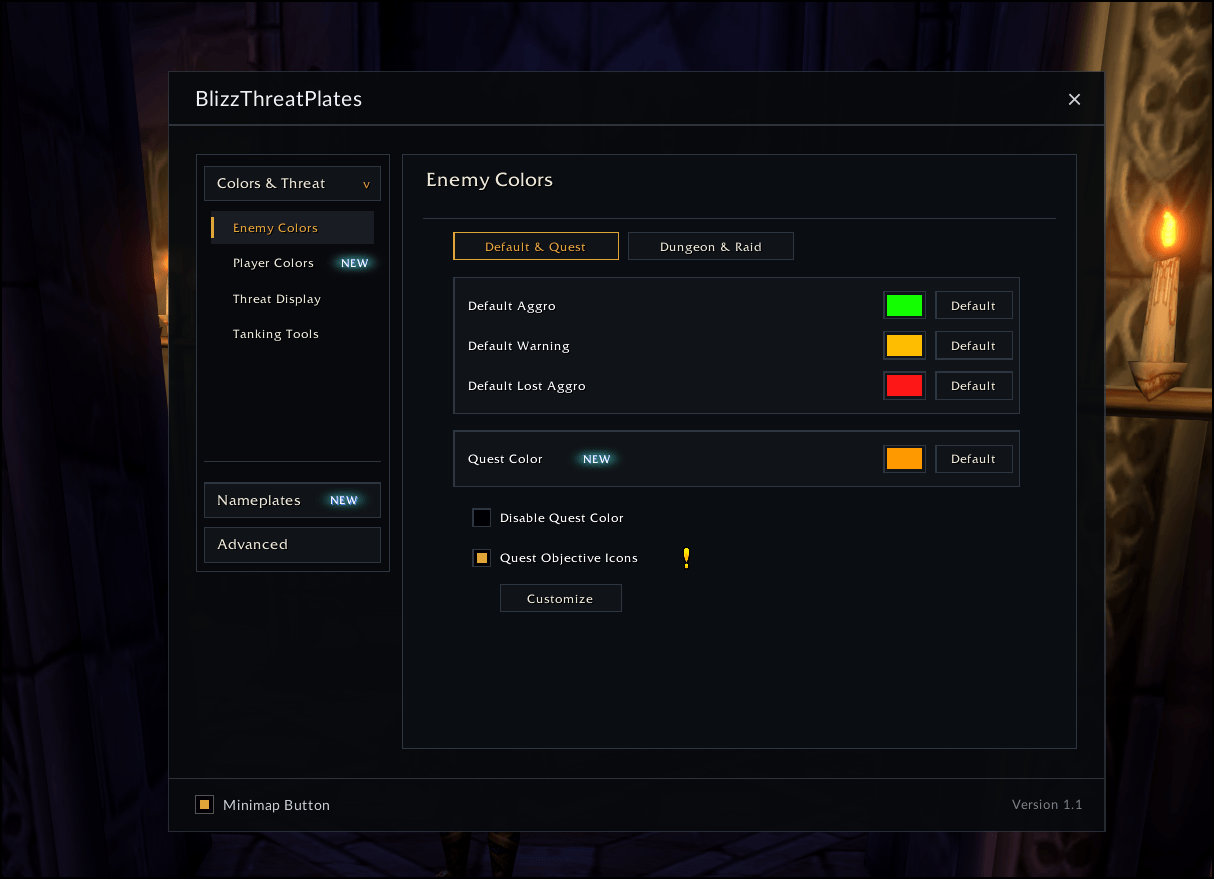This screenshot has width=1214, height=879.
Task: Click the yellow quest exclamation mark icon
Action: pos(686,558)
